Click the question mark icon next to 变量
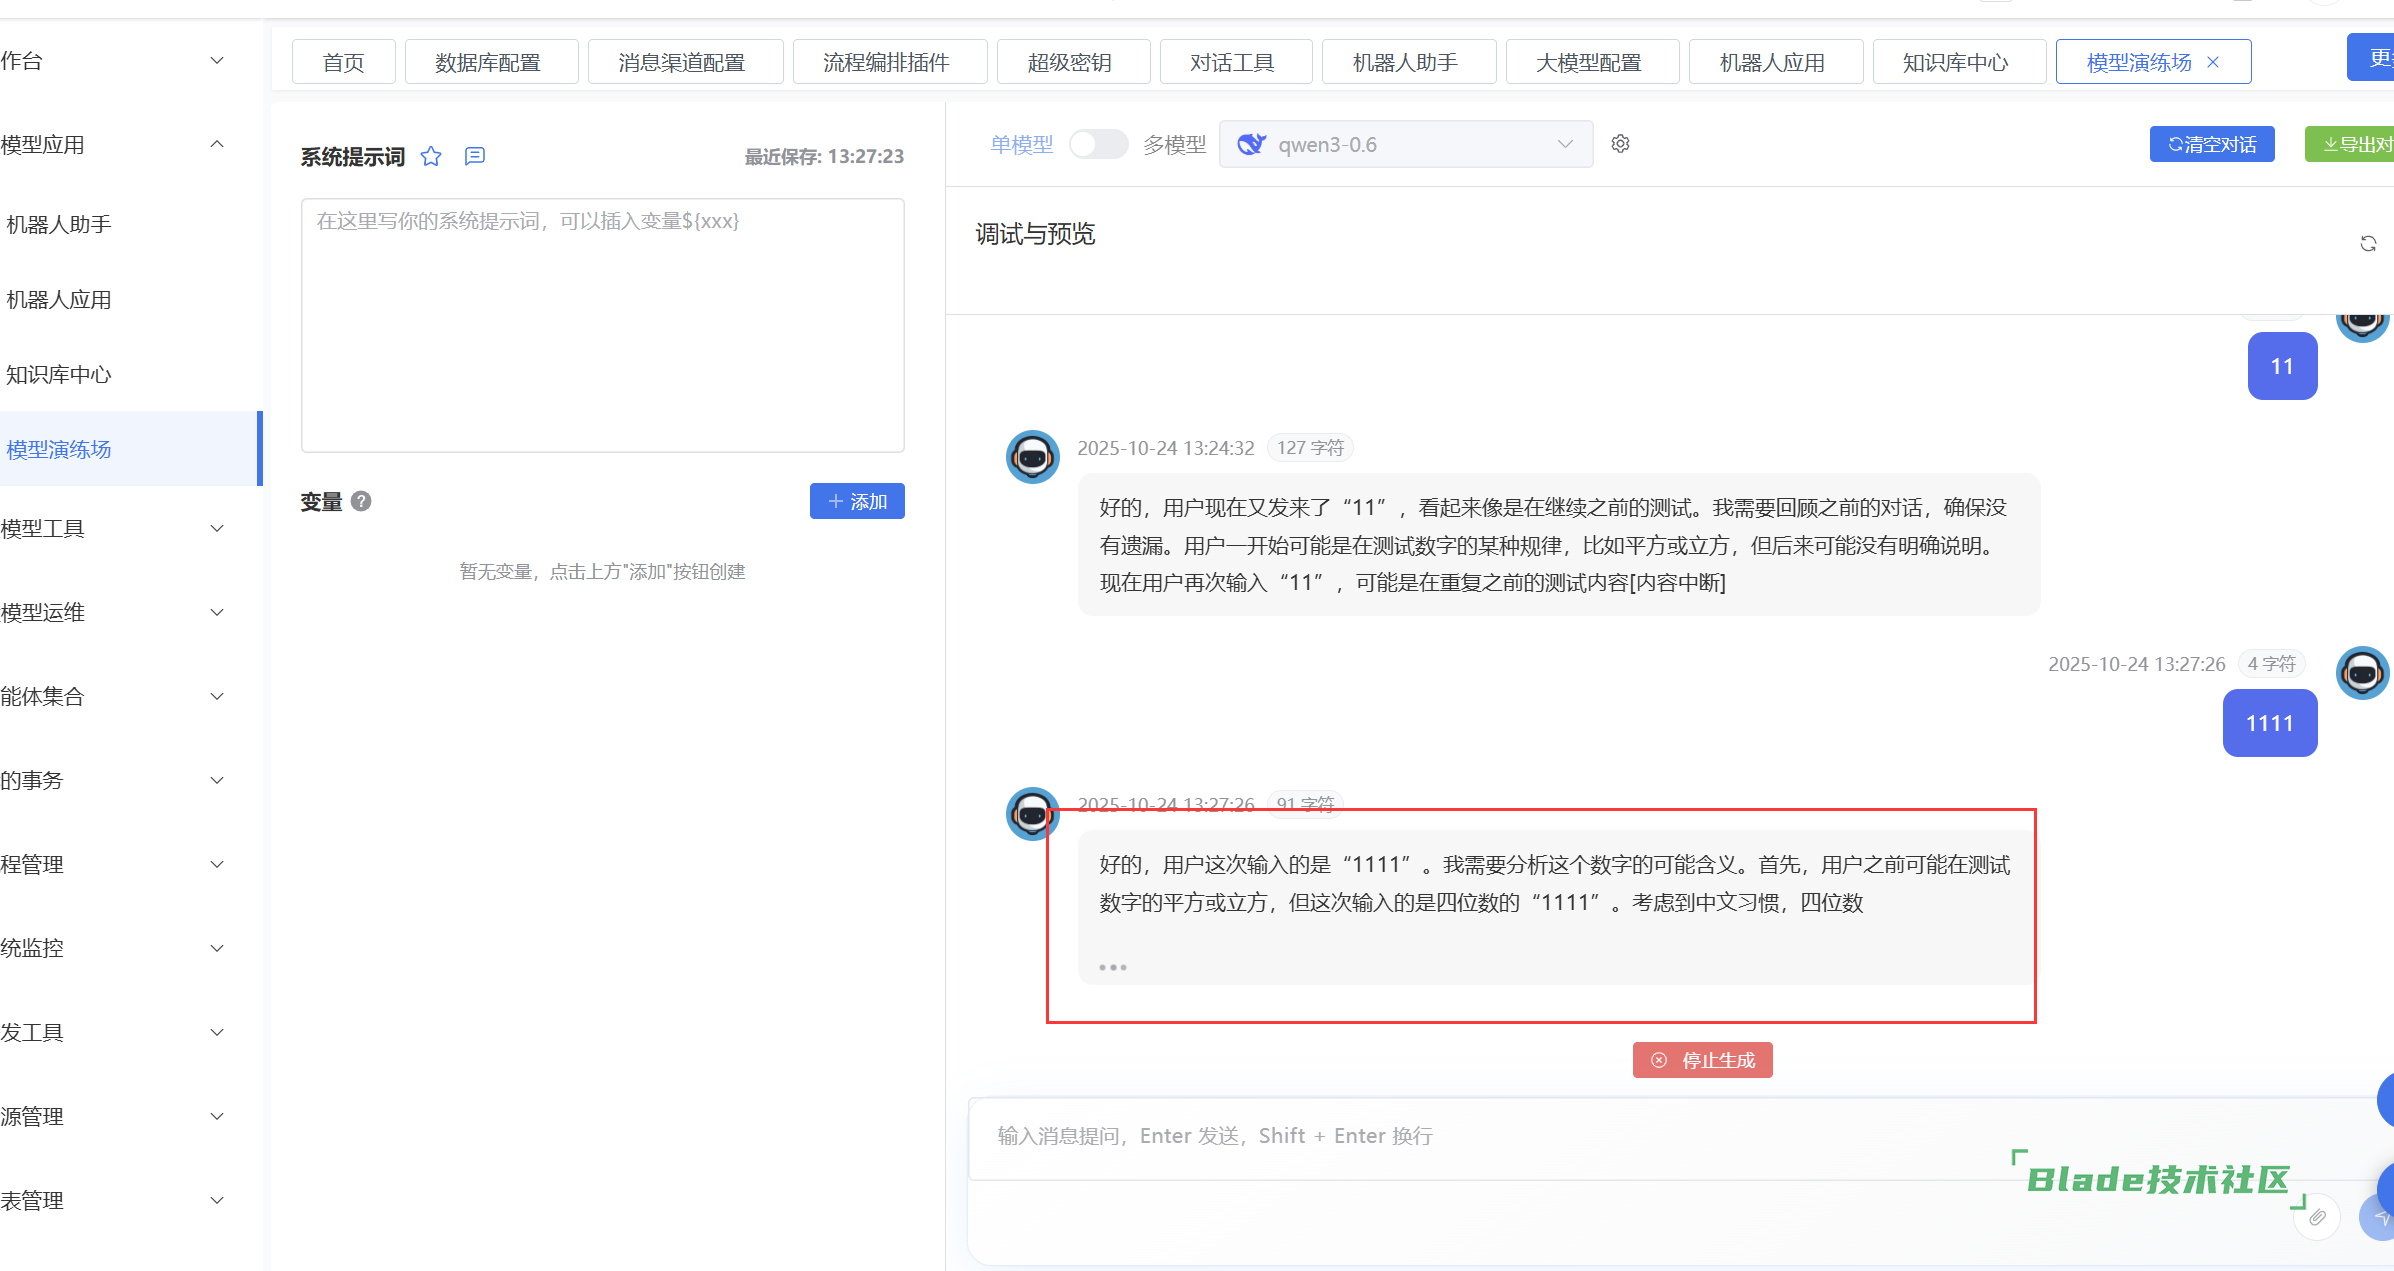2394x1271 pixels. 362,501
